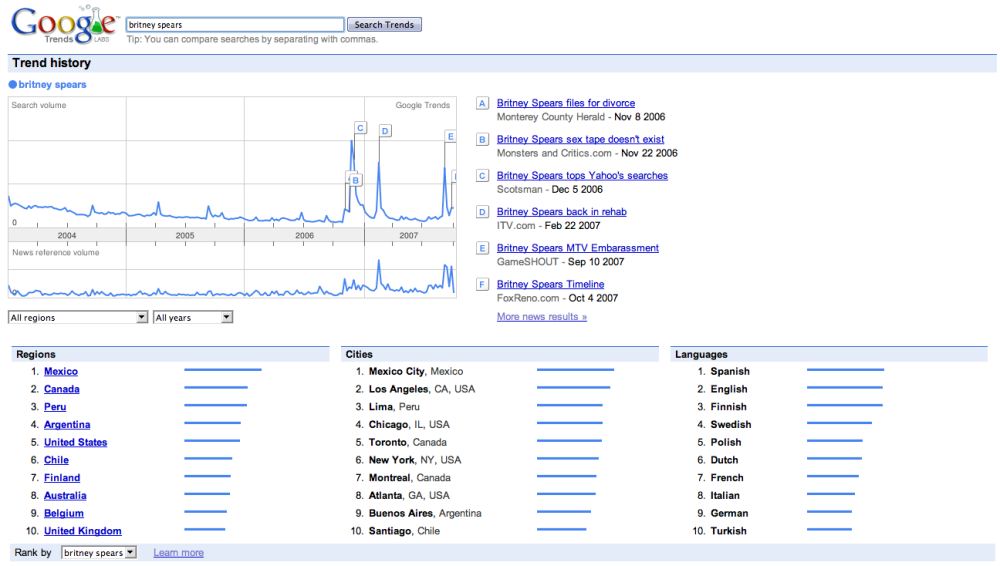Open 'Britney Spears tops Yahoo's searches' headline
This screenshot has width=1000, height=566.
582,175
